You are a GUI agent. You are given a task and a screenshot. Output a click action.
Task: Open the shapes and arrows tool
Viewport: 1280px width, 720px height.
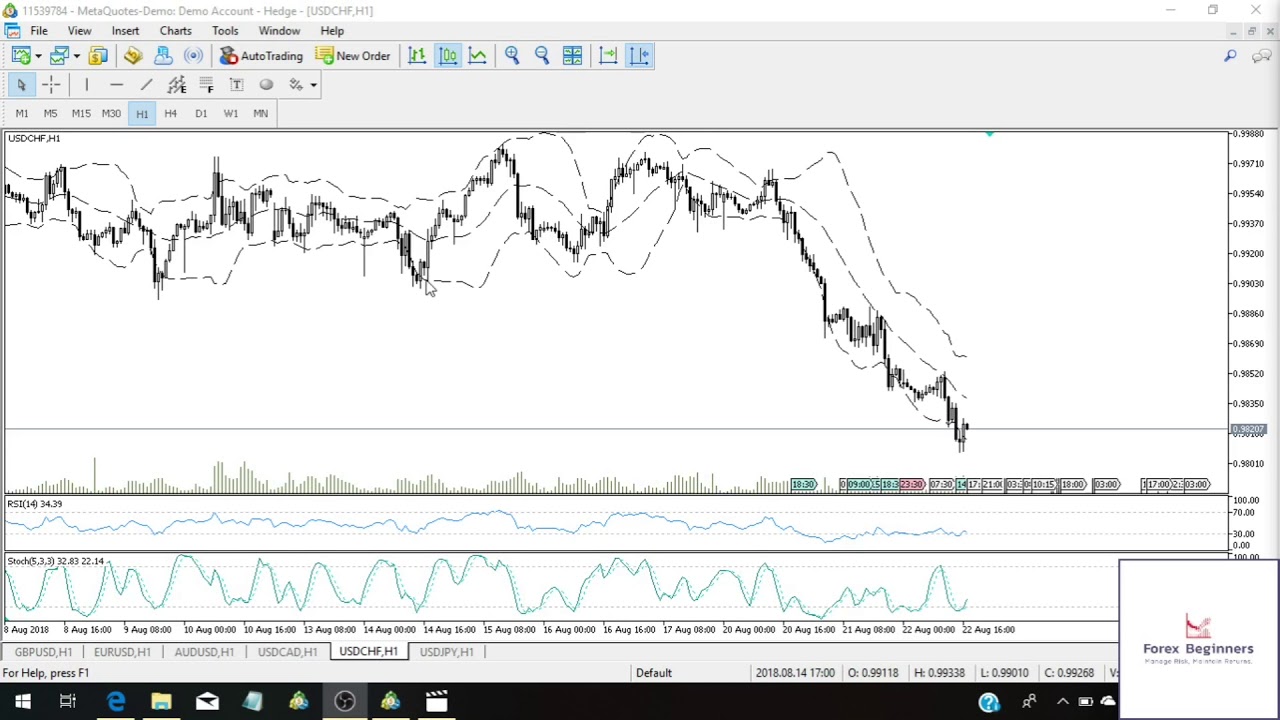tap(296, 85)
